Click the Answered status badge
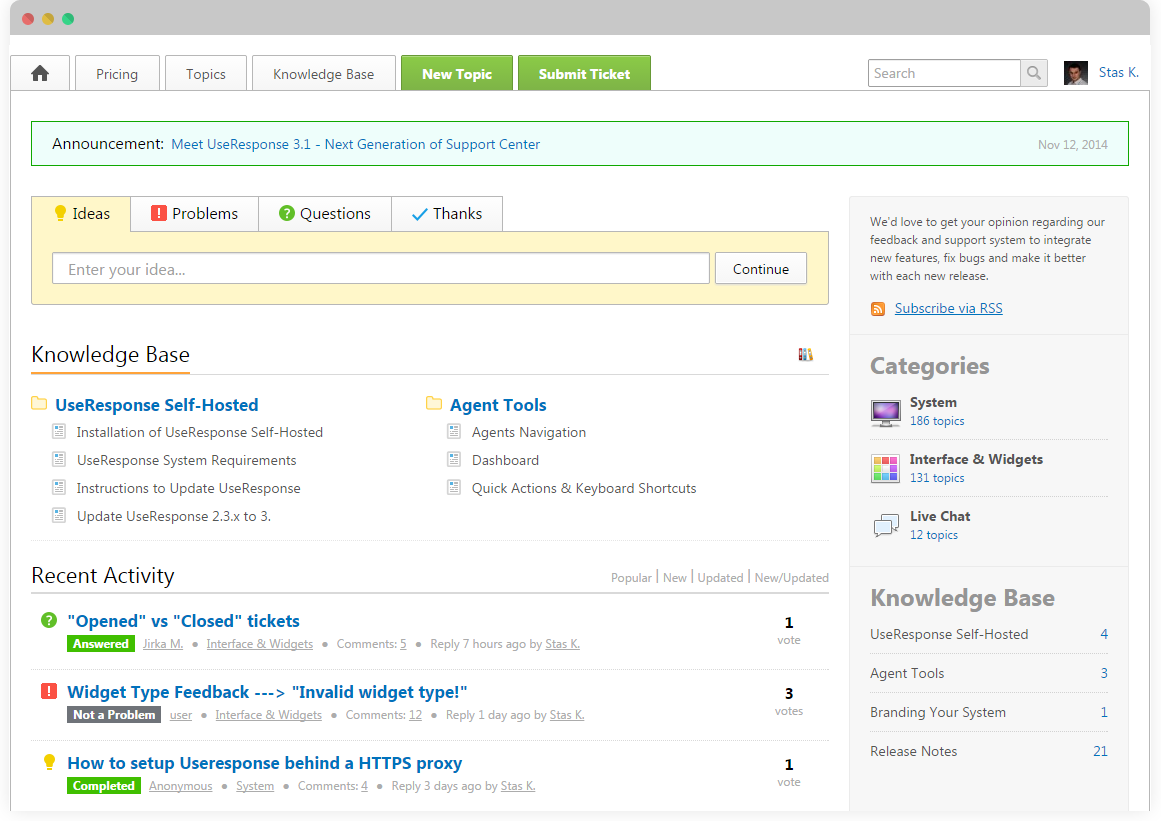Screen dimensions: 1161x821 [101, 644]
